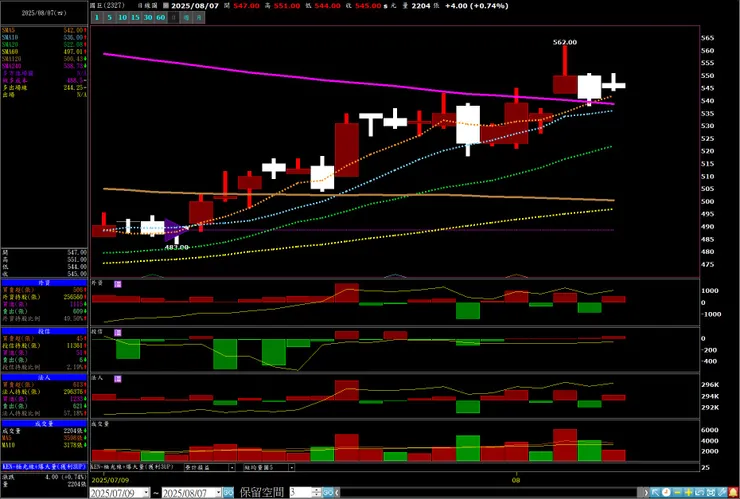The image size is (740, 499).
Task: Select the arrow pointer tool icon
Action: 655,493
